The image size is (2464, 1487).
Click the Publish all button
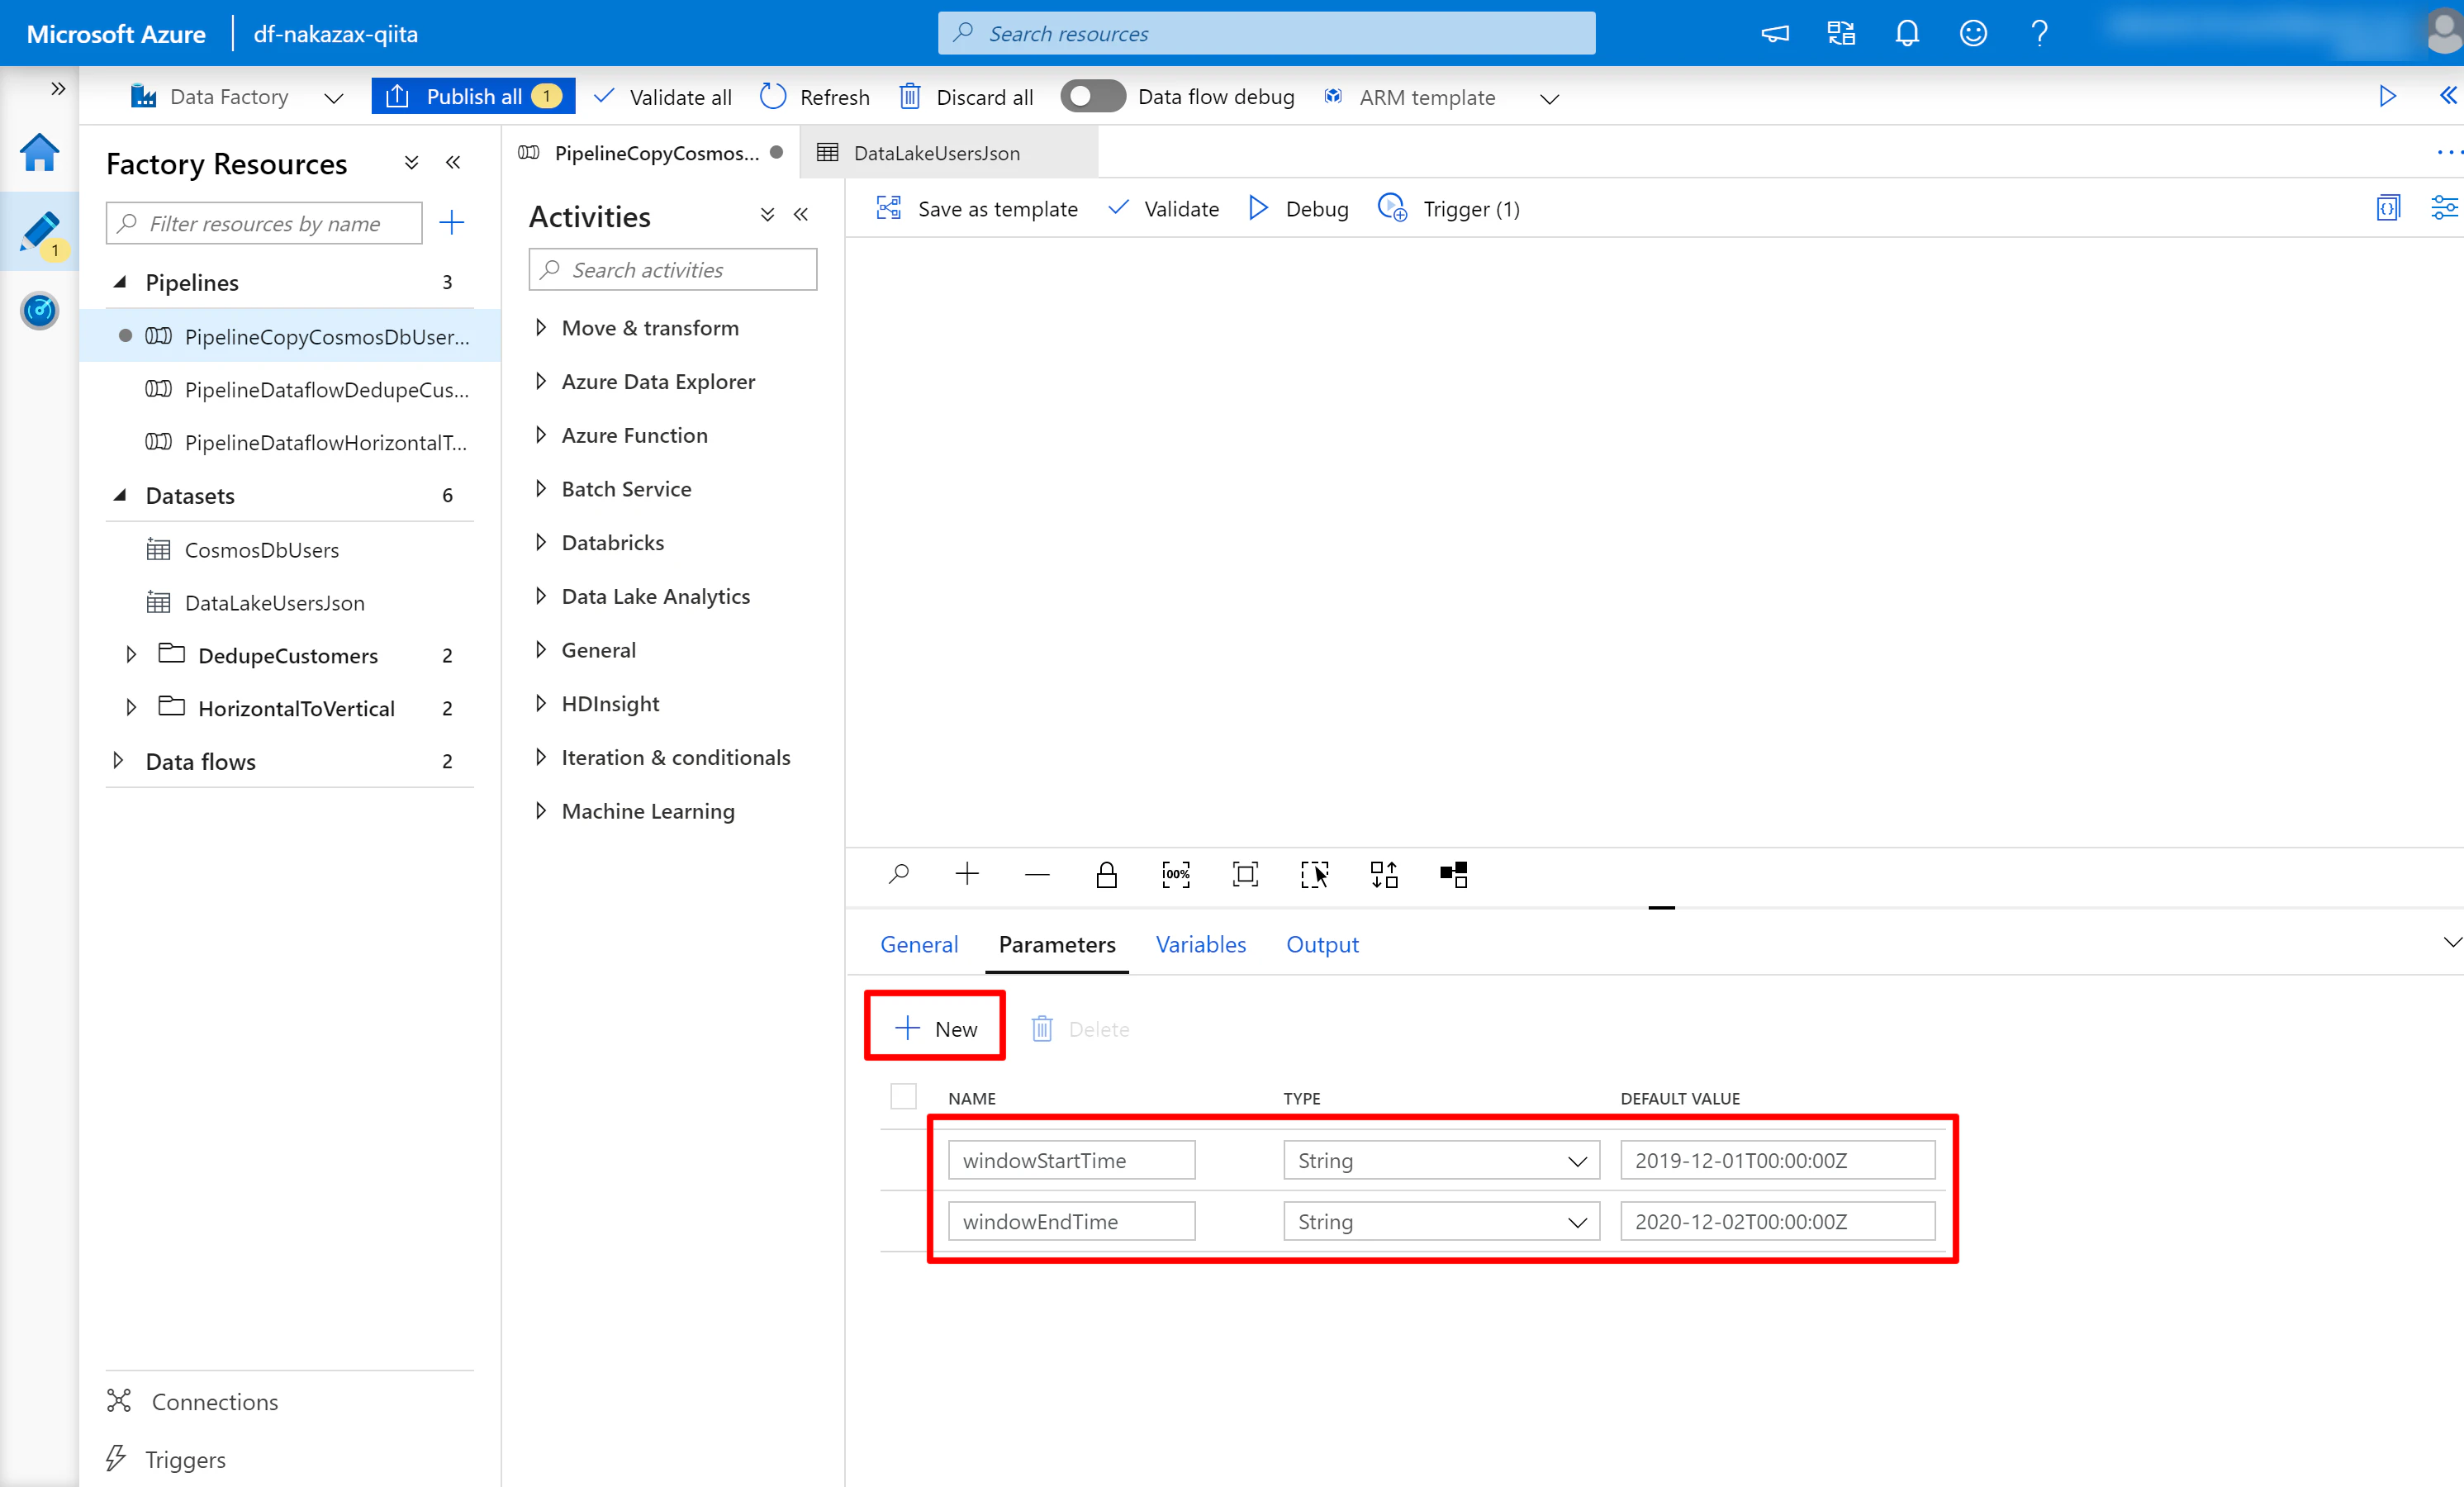coord(473,96)
